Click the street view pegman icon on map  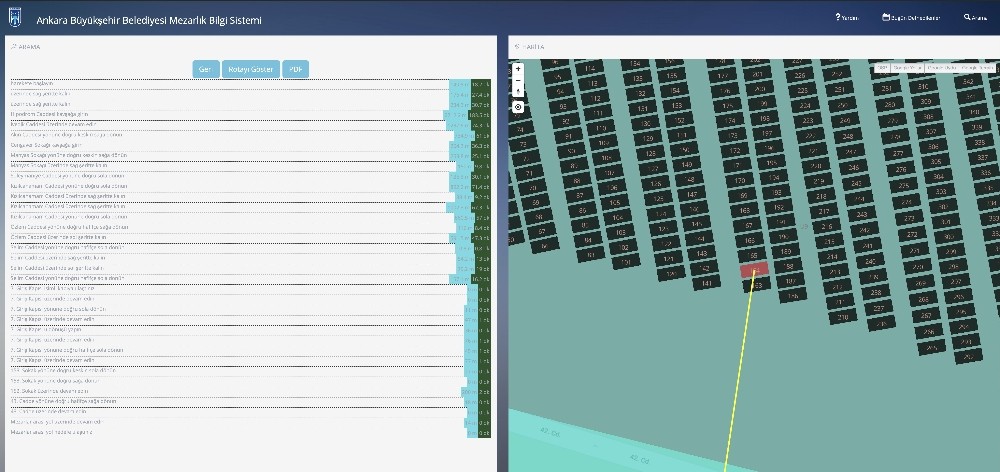pyautogui.click(x=518, y=92)
